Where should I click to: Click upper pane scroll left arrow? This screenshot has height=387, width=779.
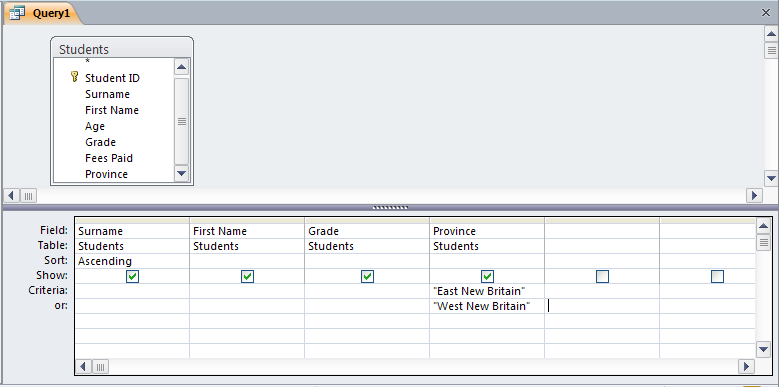(11, 196)
